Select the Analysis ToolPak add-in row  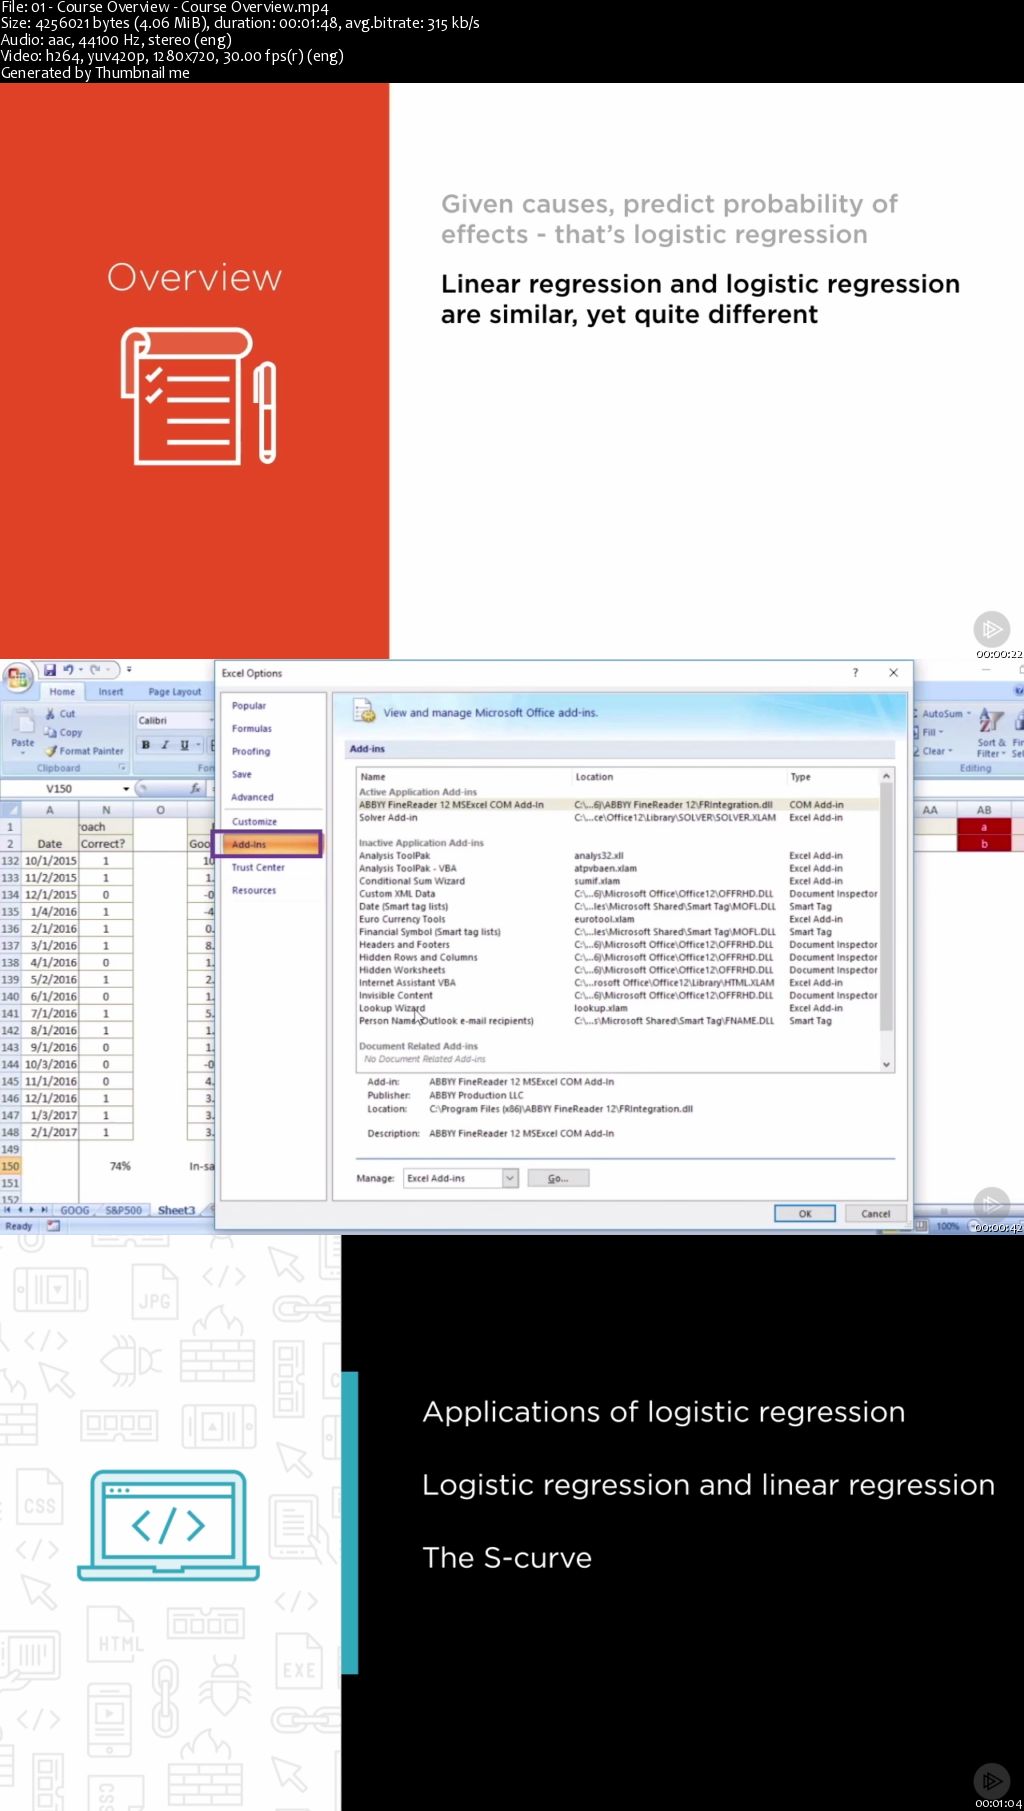pos(618,856)
